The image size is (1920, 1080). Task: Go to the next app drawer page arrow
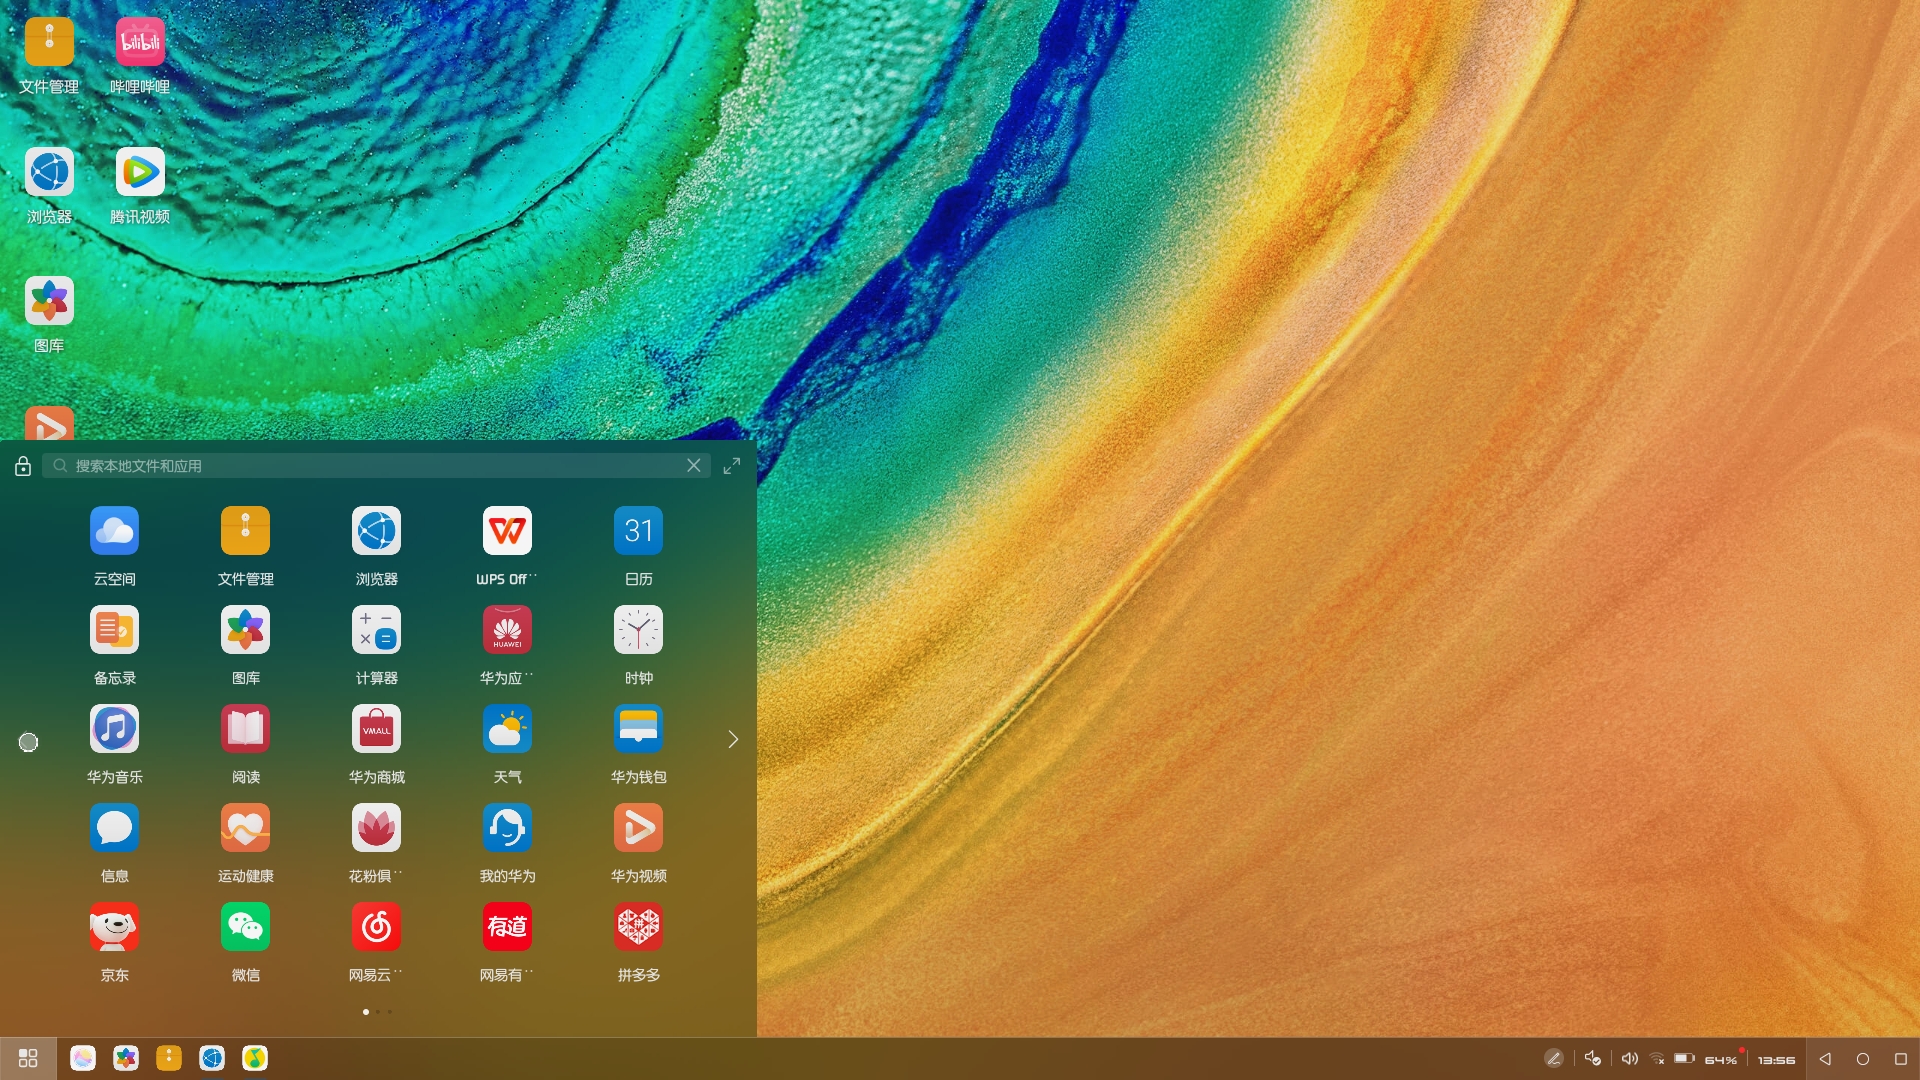733,739
